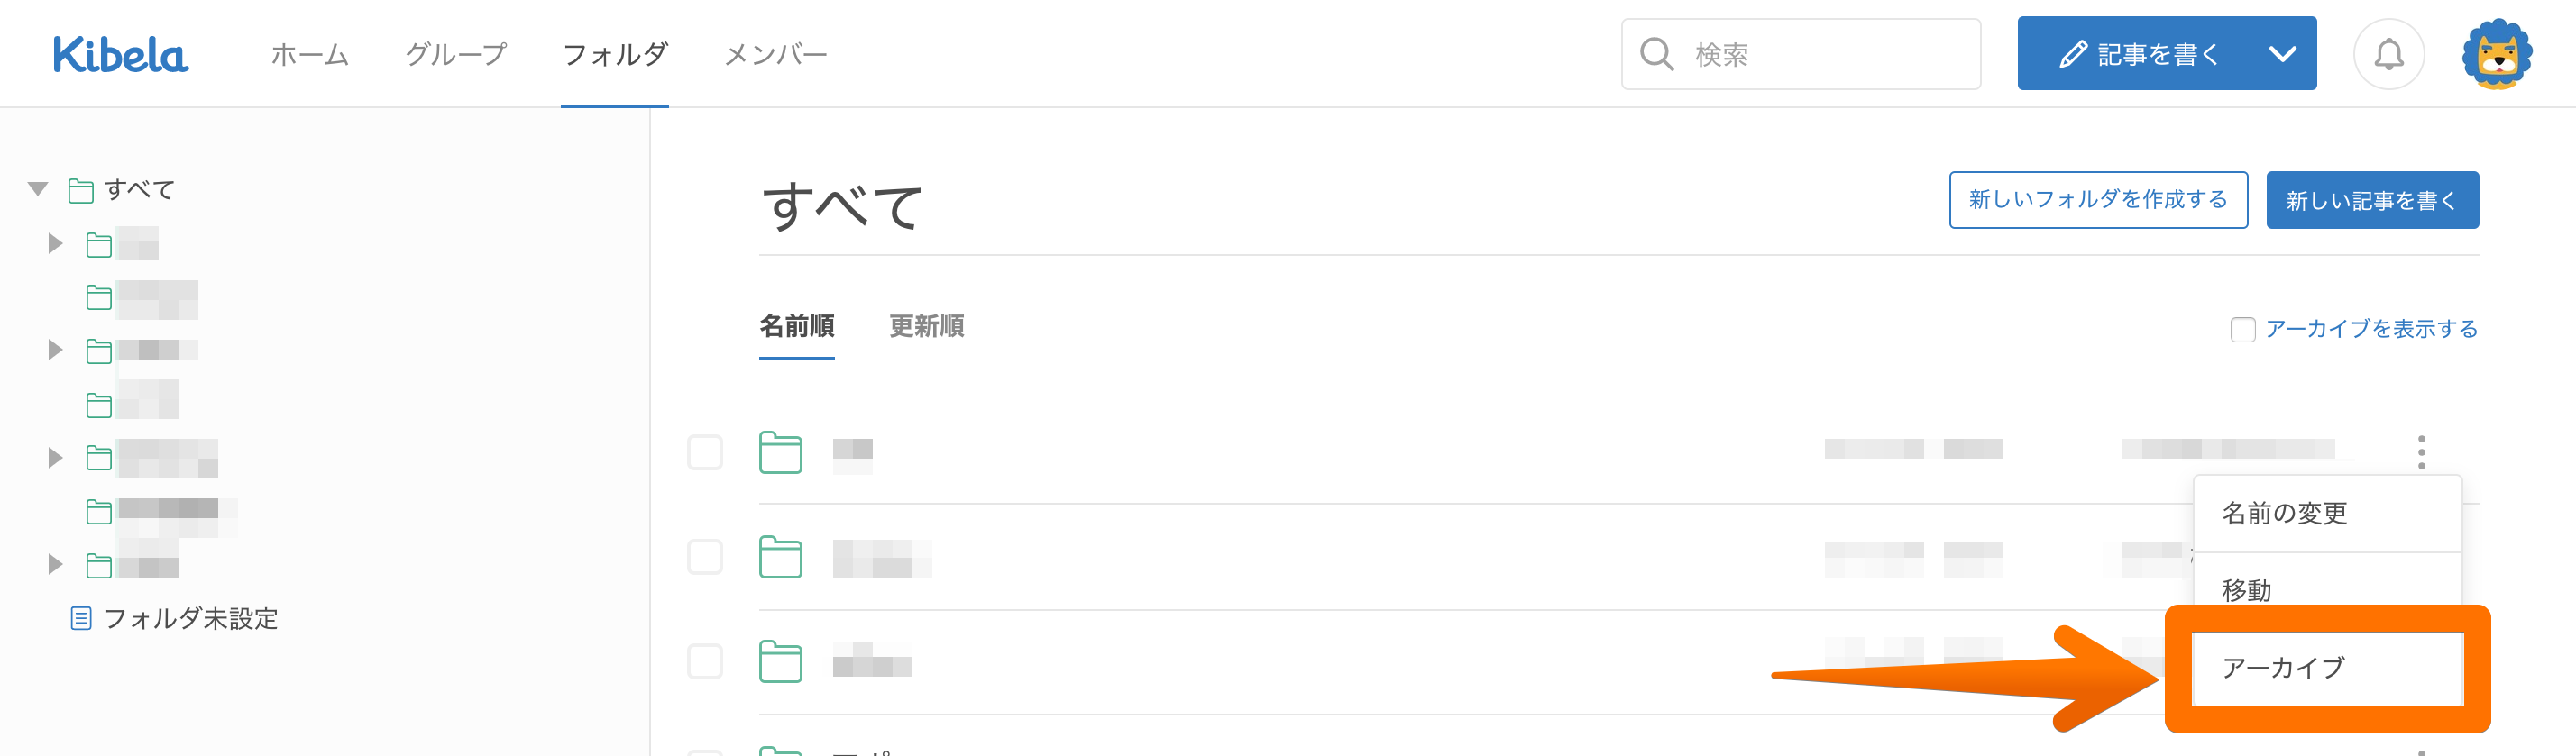Open the dropdown arrow beside 記事を書く
The height and width of the screenshot is (756, 2576).
click(2282, 54)
